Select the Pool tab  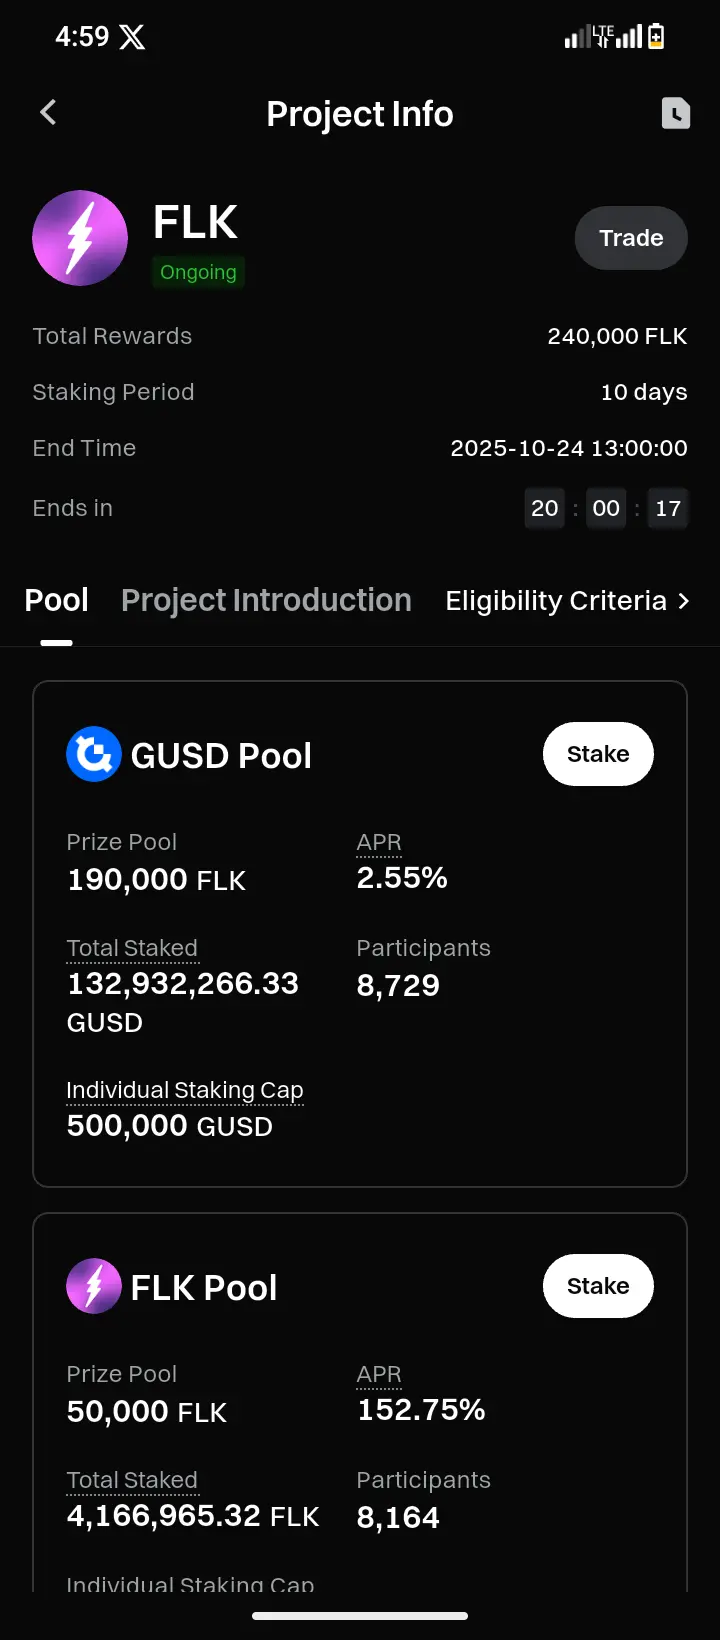[x=57, y=600]
